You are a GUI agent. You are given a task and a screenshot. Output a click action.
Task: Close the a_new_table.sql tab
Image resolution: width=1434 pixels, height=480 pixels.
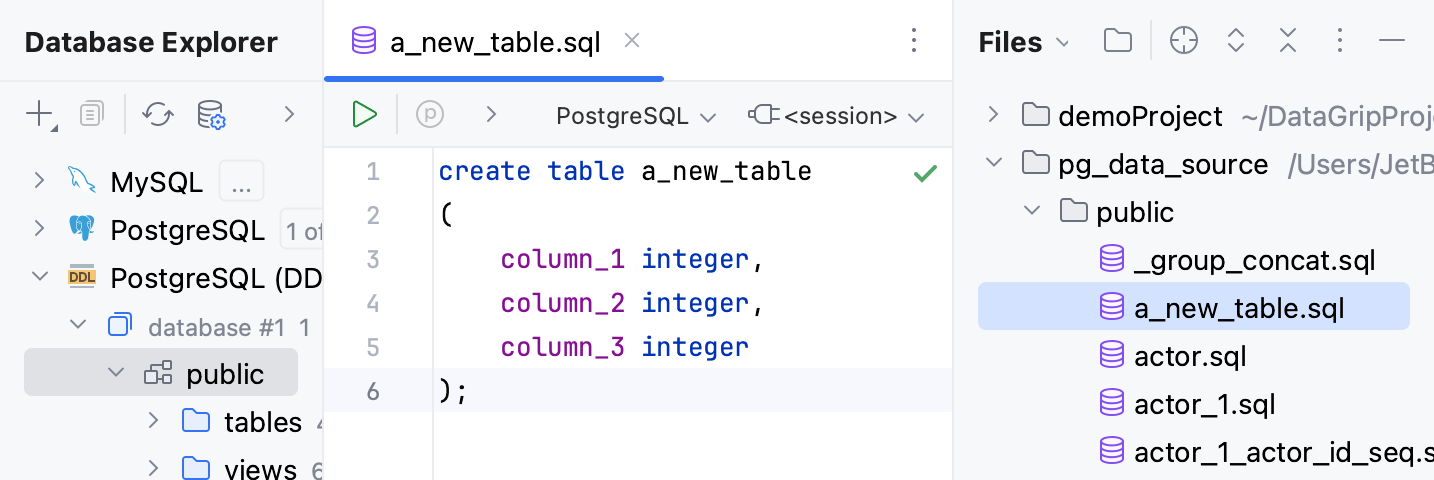click(x=632, y=41)
